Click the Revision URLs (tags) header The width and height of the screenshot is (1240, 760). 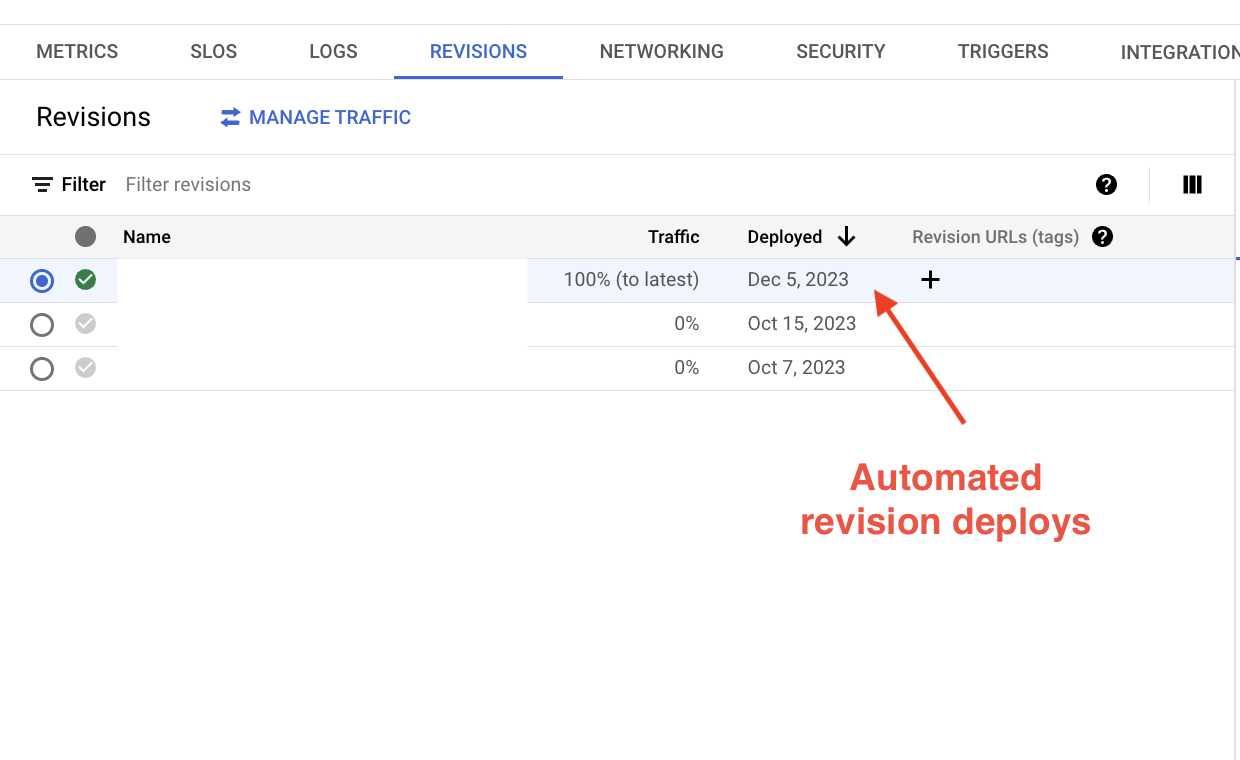pyautogui.click(x=996, y=237)
